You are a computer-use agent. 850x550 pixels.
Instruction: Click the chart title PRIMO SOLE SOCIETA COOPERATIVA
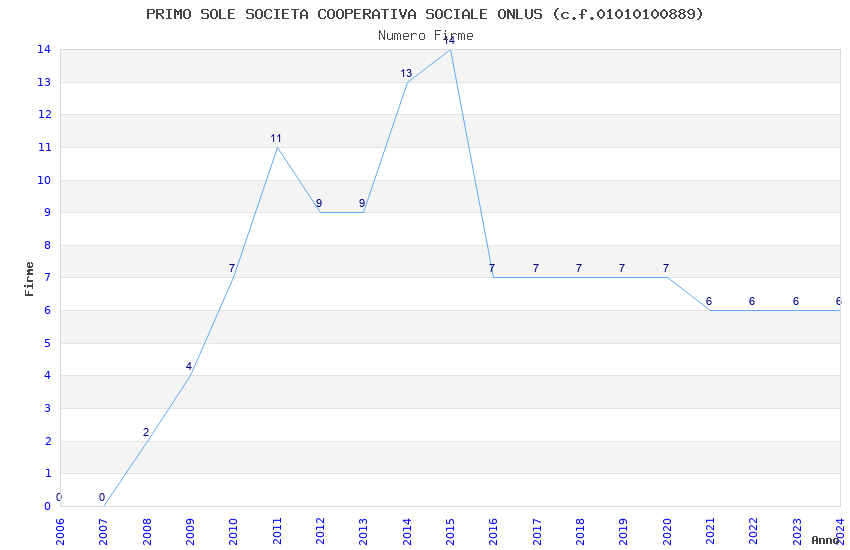424,14
